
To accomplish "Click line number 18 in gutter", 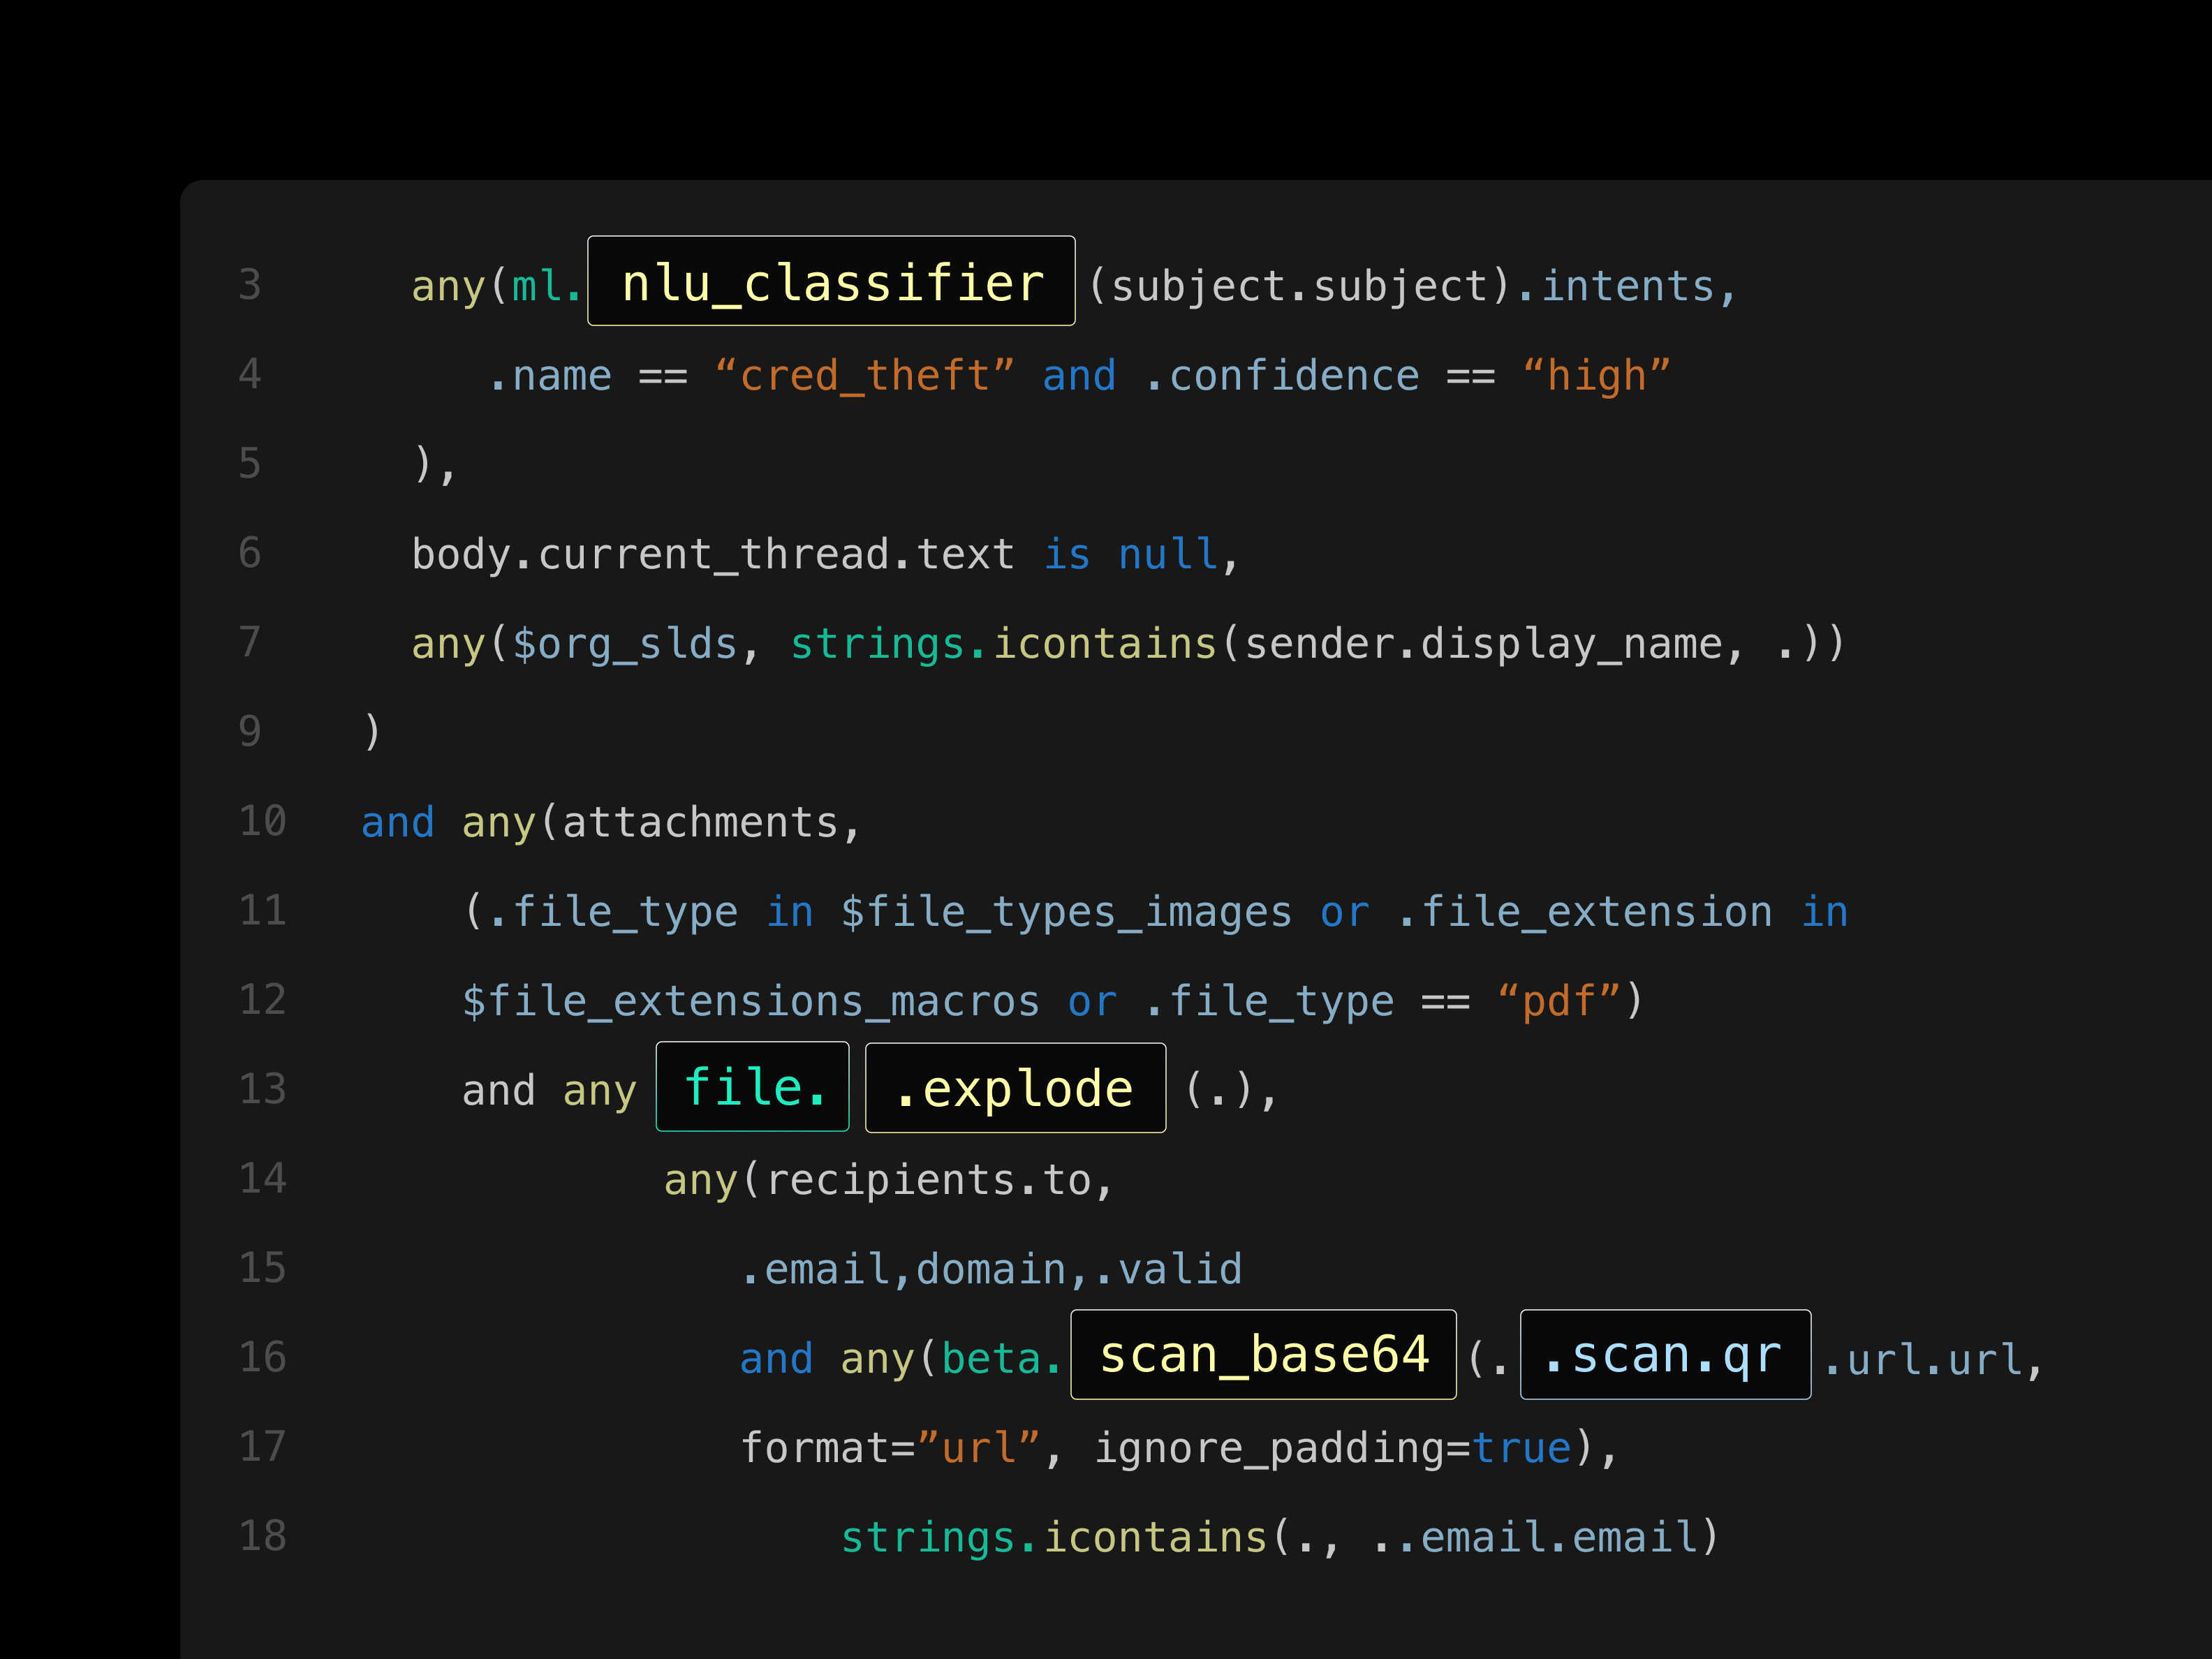I will (x=262, y=1536).
